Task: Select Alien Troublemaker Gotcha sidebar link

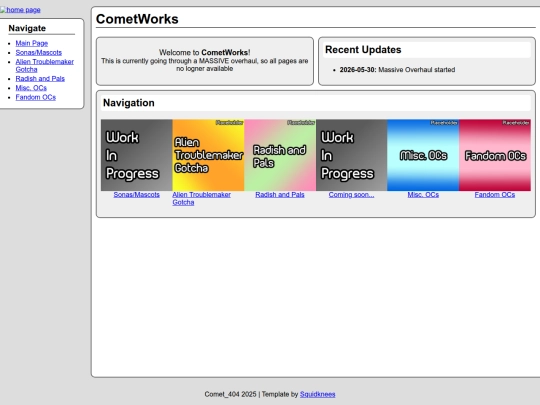Action: [44, 65]
